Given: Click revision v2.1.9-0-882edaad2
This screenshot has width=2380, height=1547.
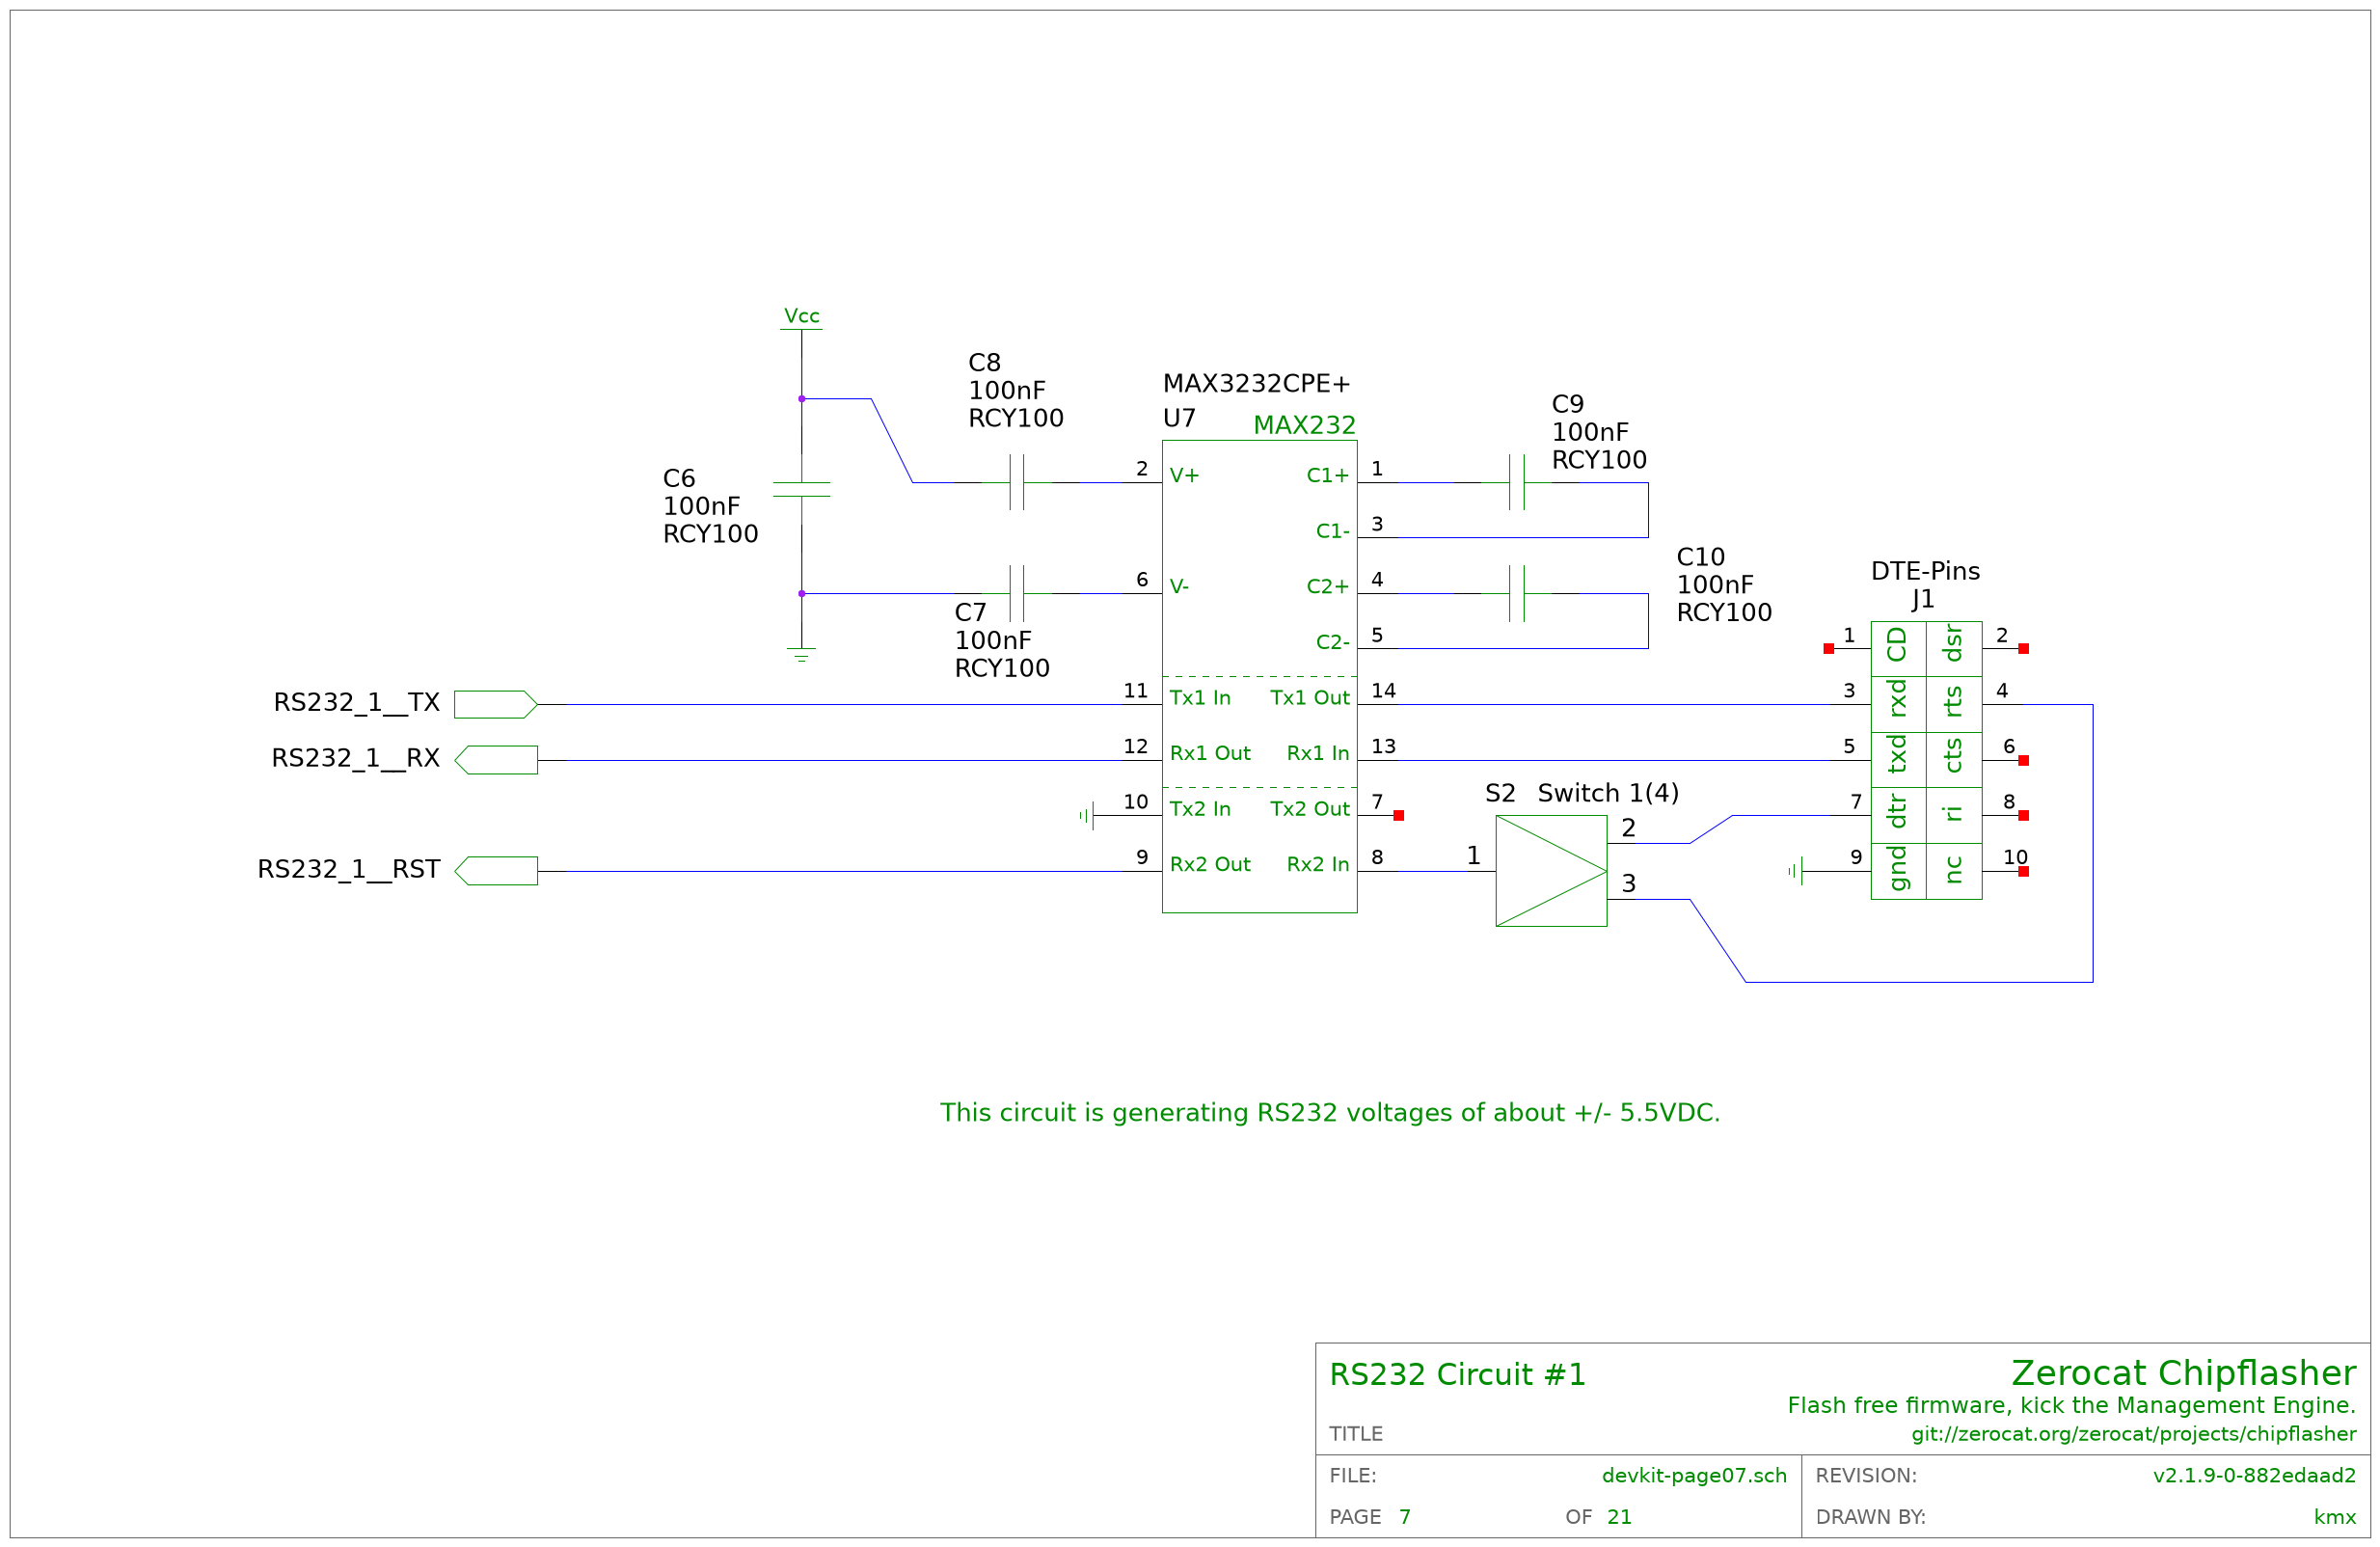Looking at the screenshot, I should (2254, 1475).
